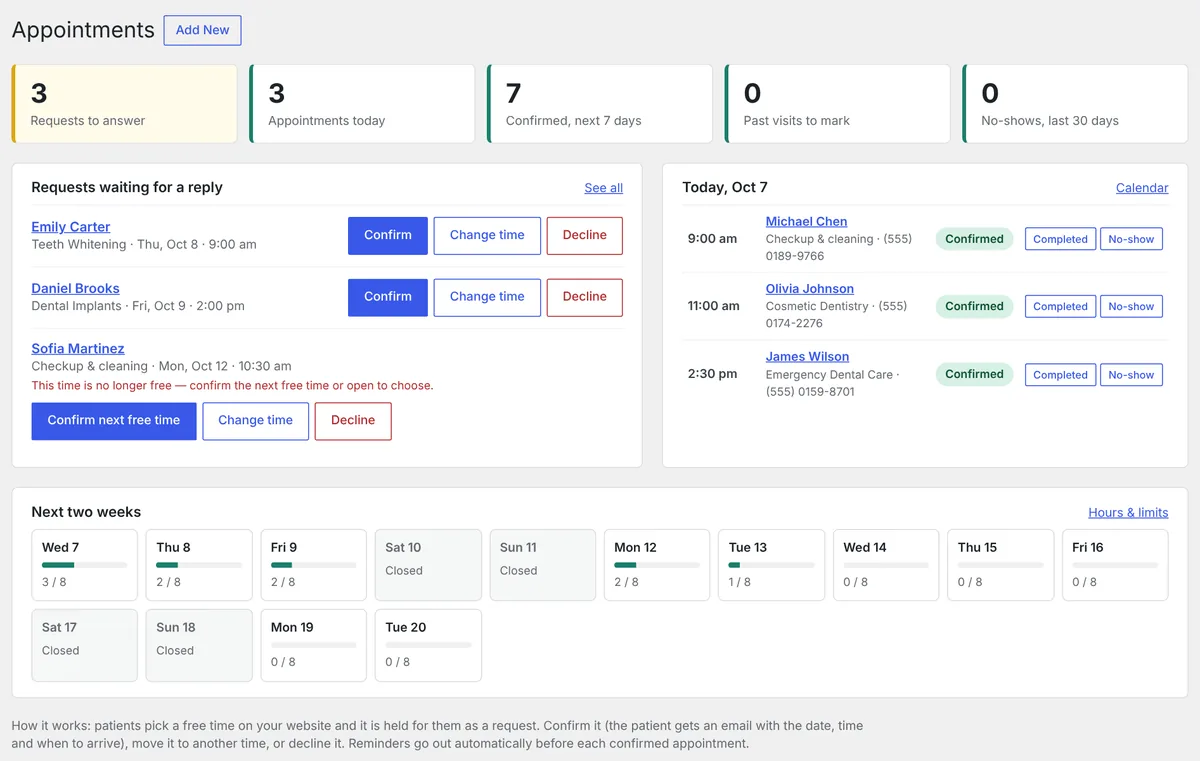Decline Sofia Martinez's request

[353, 421]
